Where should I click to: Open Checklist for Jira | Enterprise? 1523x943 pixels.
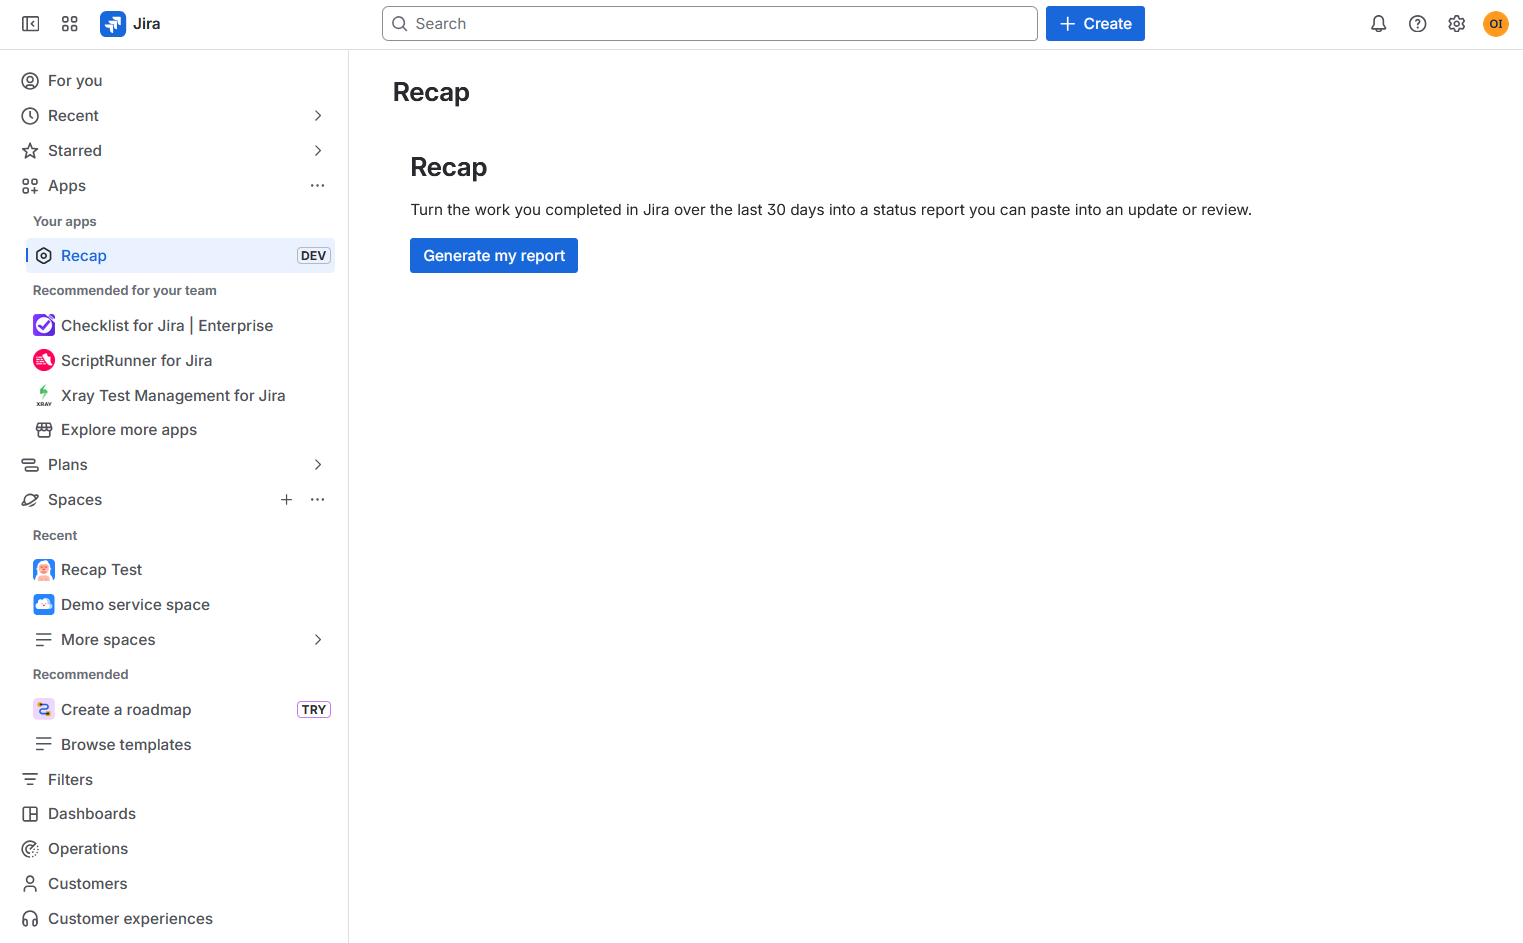[180, 325]
